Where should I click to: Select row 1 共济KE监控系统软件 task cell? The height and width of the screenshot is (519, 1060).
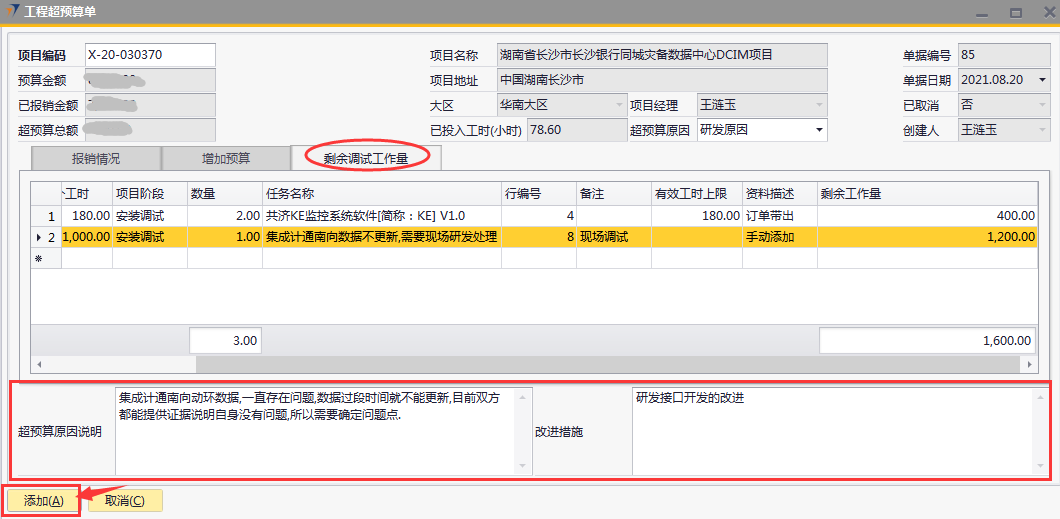click(x=380, y=215)
